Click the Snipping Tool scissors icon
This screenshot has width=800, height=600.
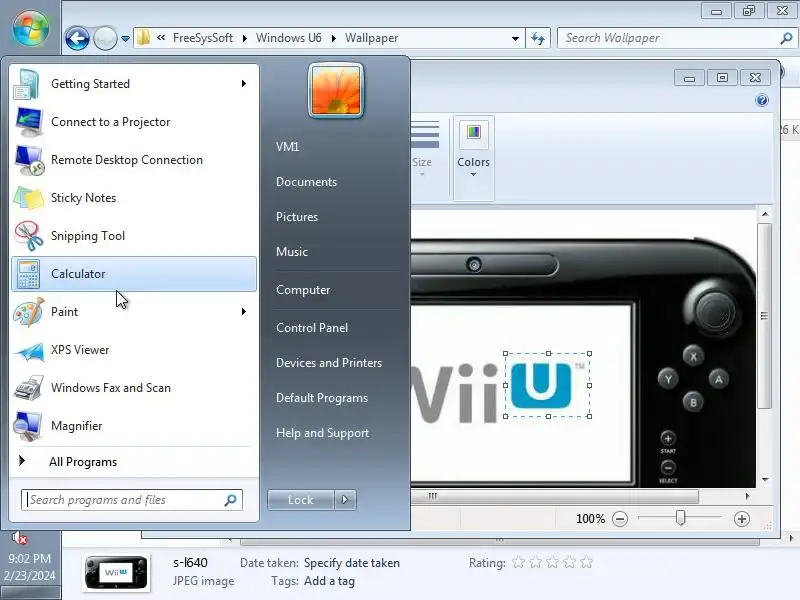click(29, 236)
